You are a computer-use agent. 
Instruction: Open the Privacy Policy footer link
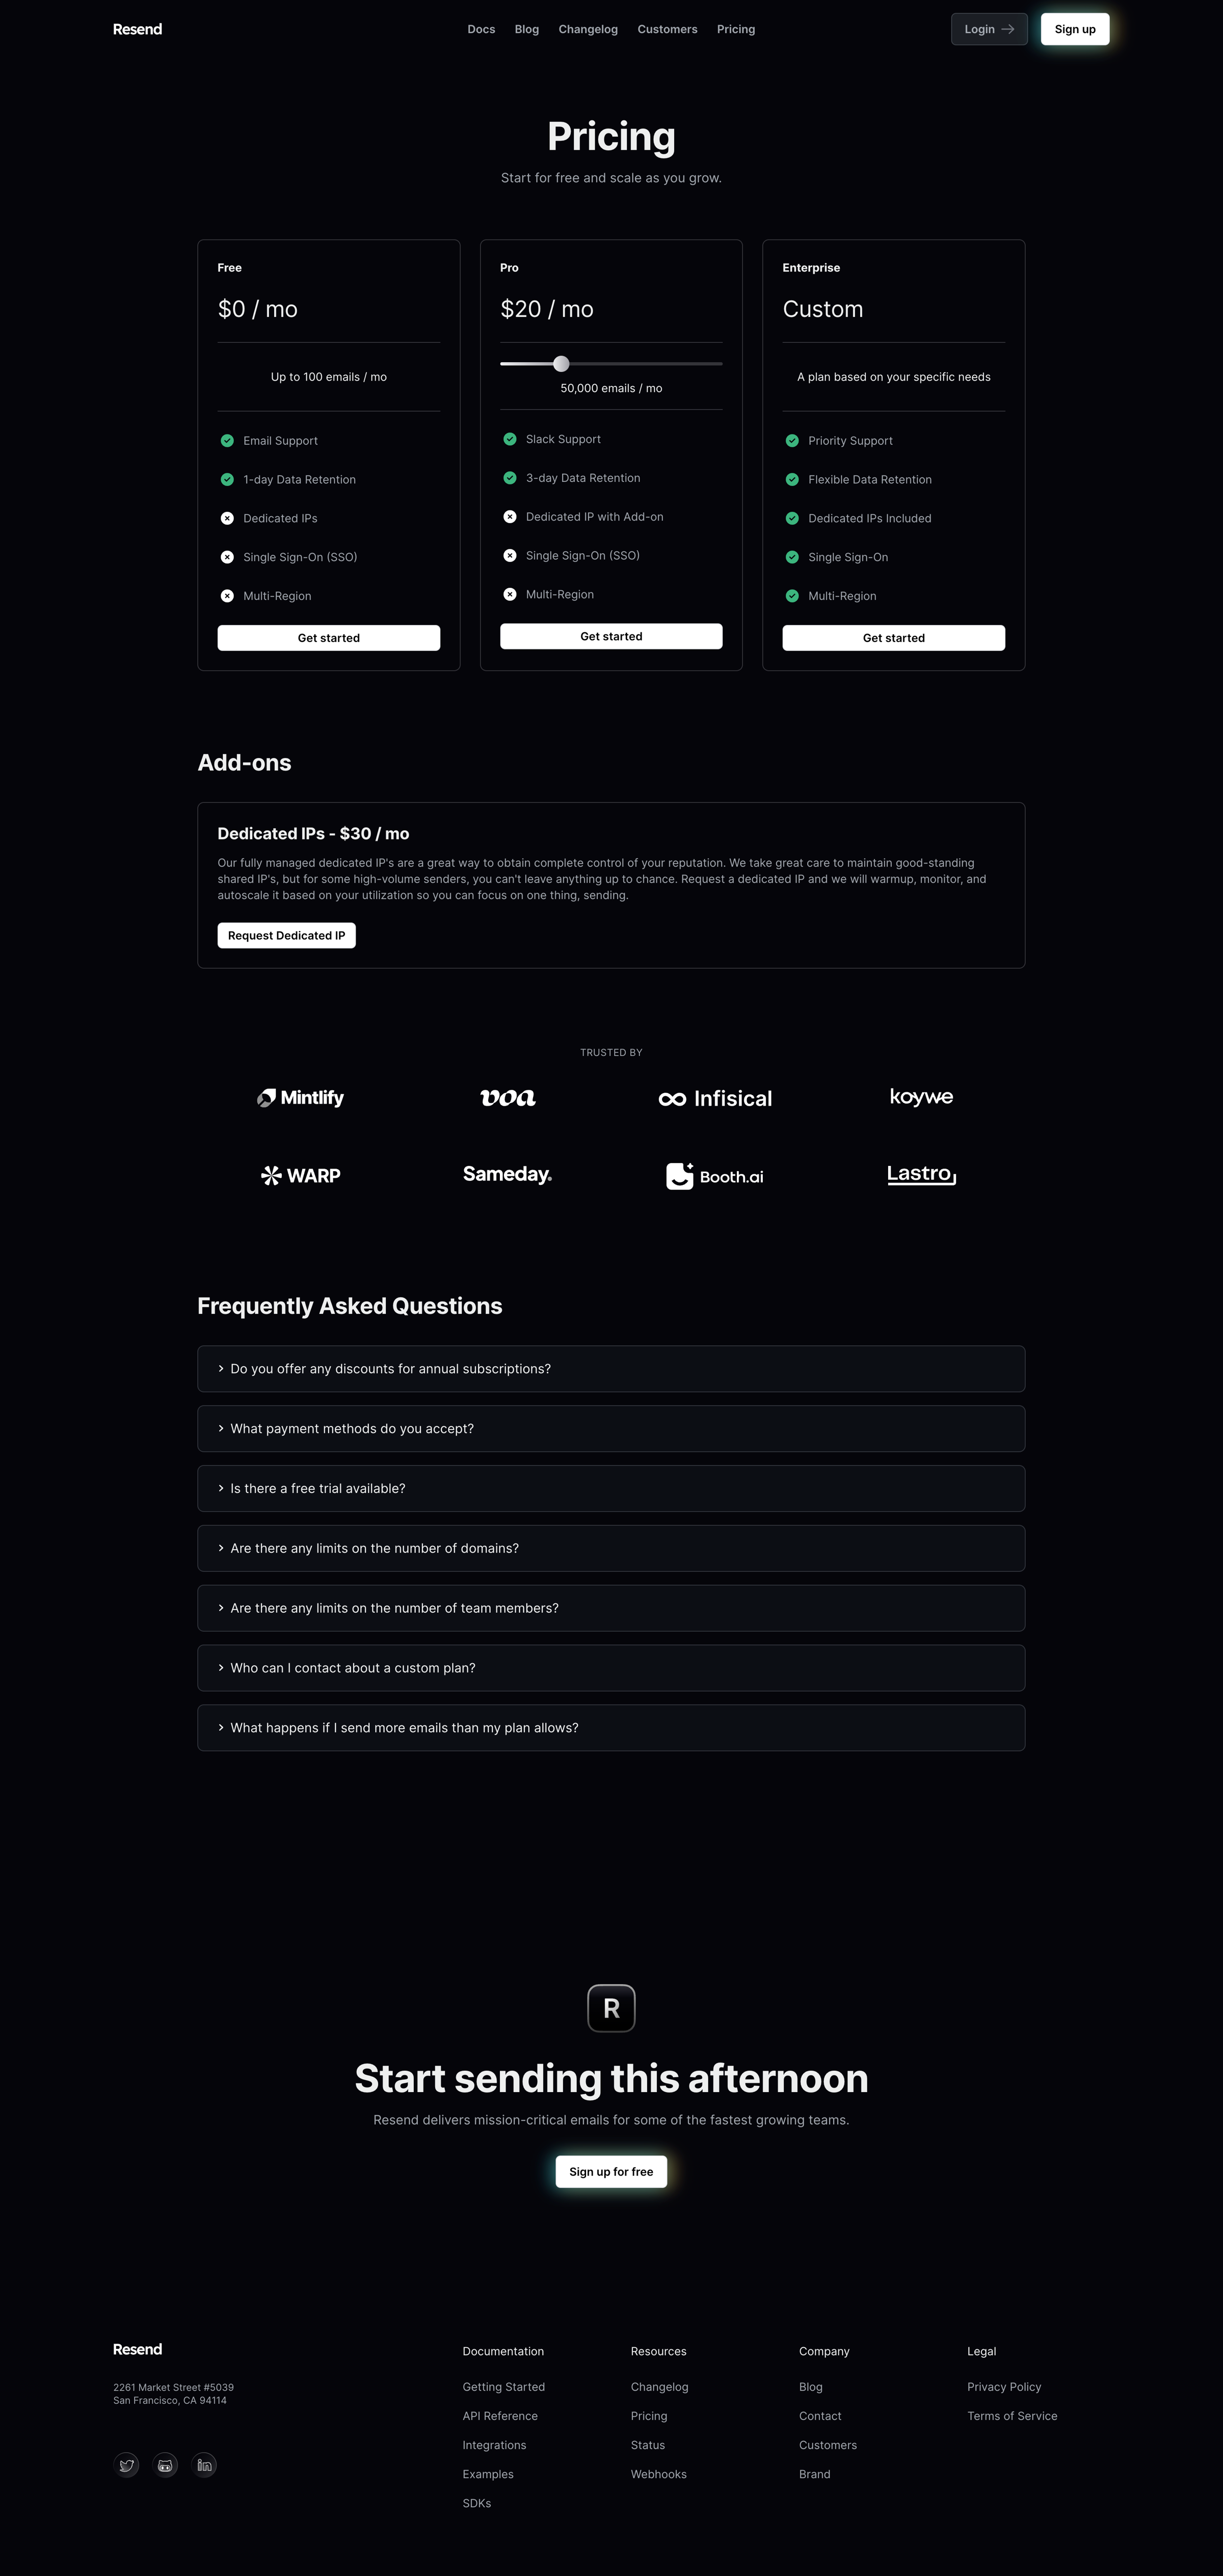pyautogui.click(x=1004, y=2387)
